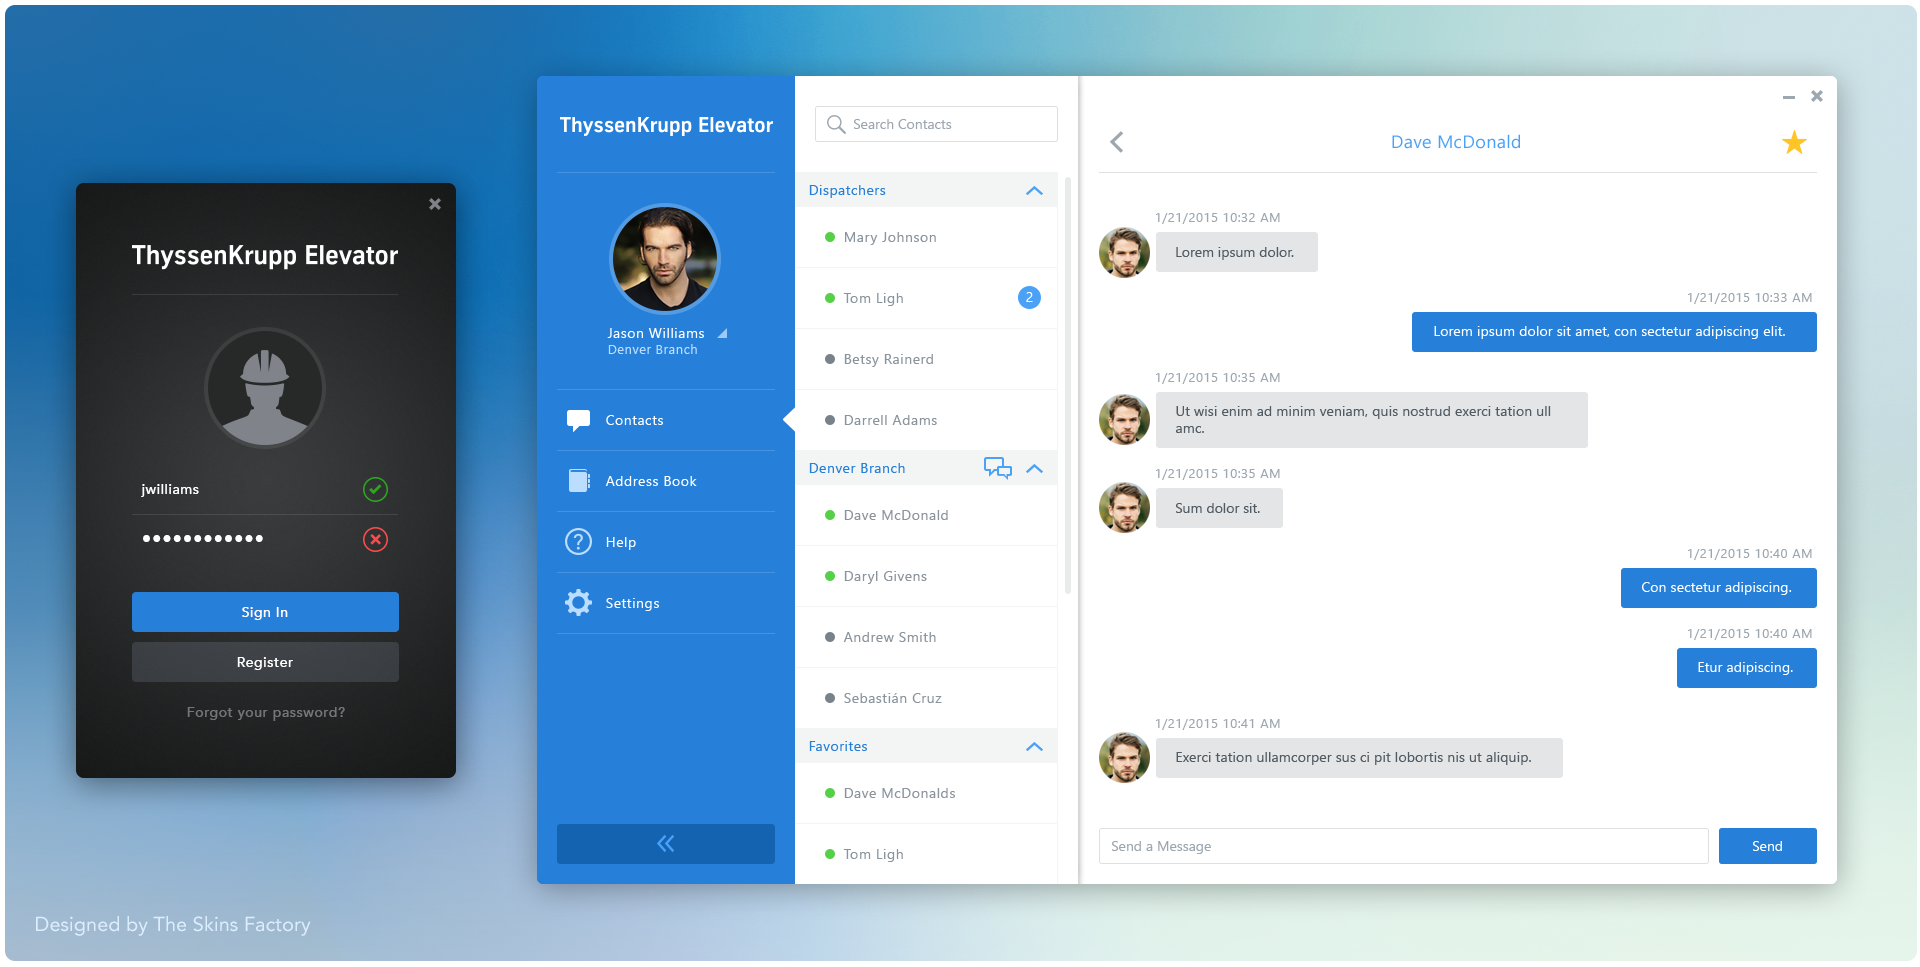The image size is (1920, 967).
Task: Select contact Andrew Smith
Action: pyautogui.click(x=926, y=637)
